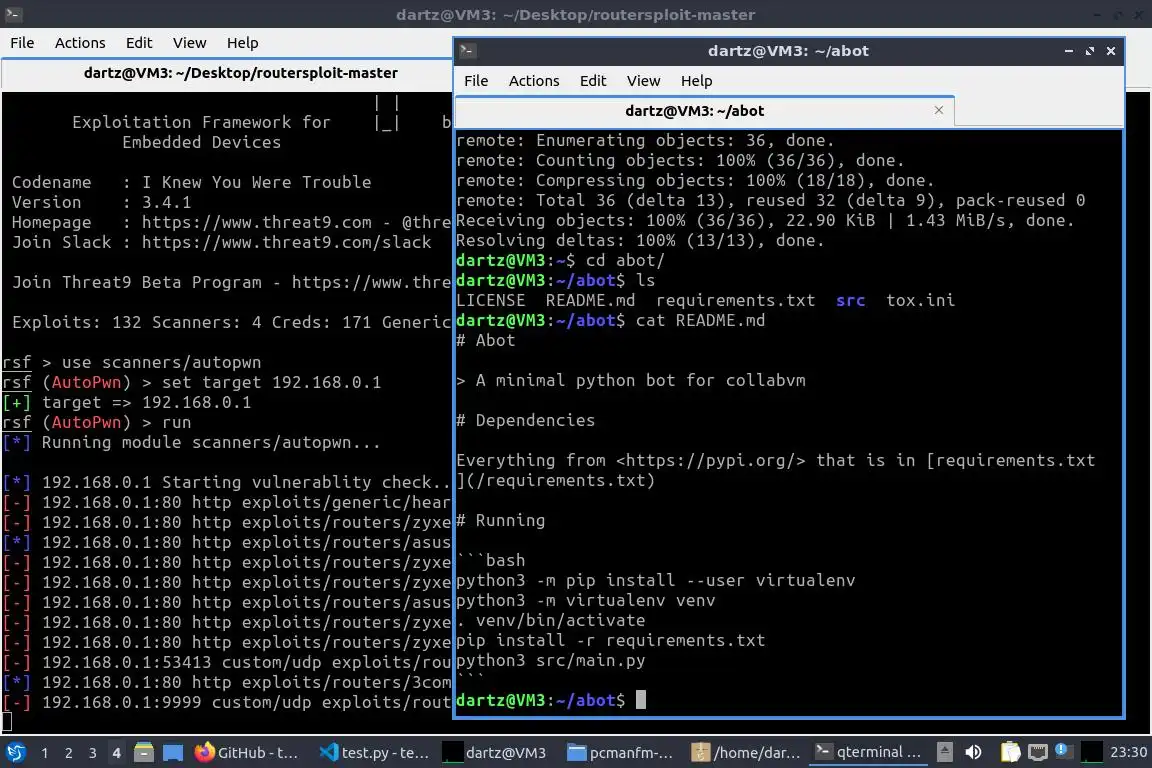This screenshot has height=768, width=1152.
Task: Open View menu in abot terminal window
Action: click(644, 81)
